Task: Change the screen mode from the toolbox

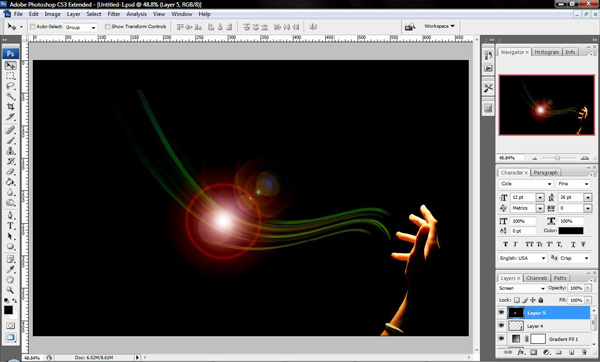Action: pos(10,337)
